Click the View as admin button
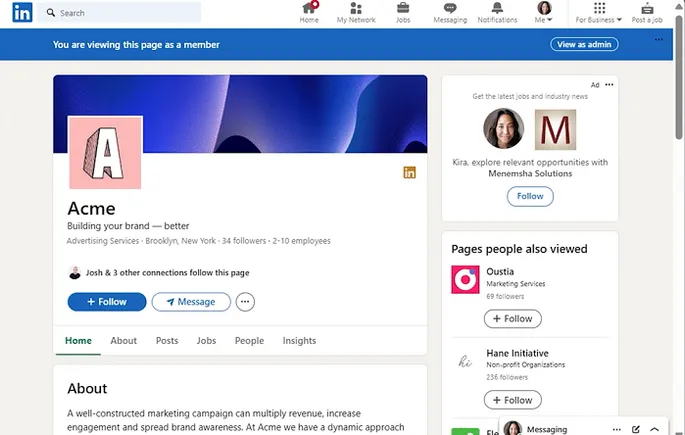The image size is (685, 435). [584, 45]
